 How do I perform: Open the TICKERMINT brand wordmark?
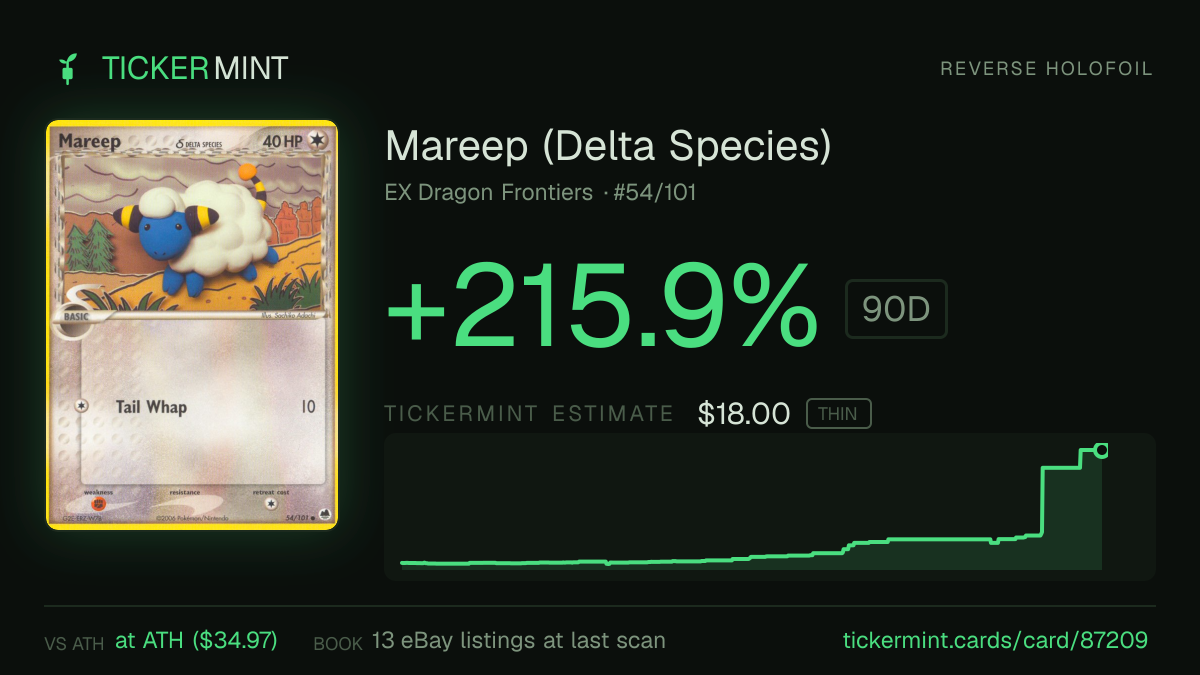(195, 68)
